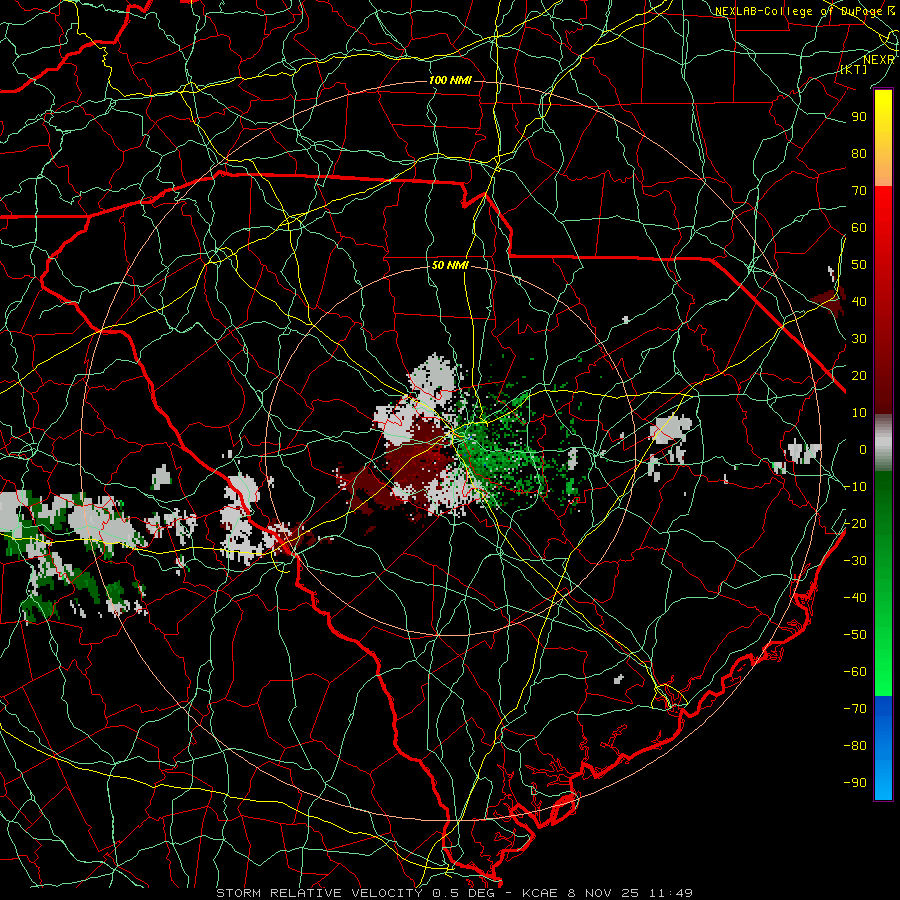Select the -30 scale value
900x900 pixels.
point(855,561)
